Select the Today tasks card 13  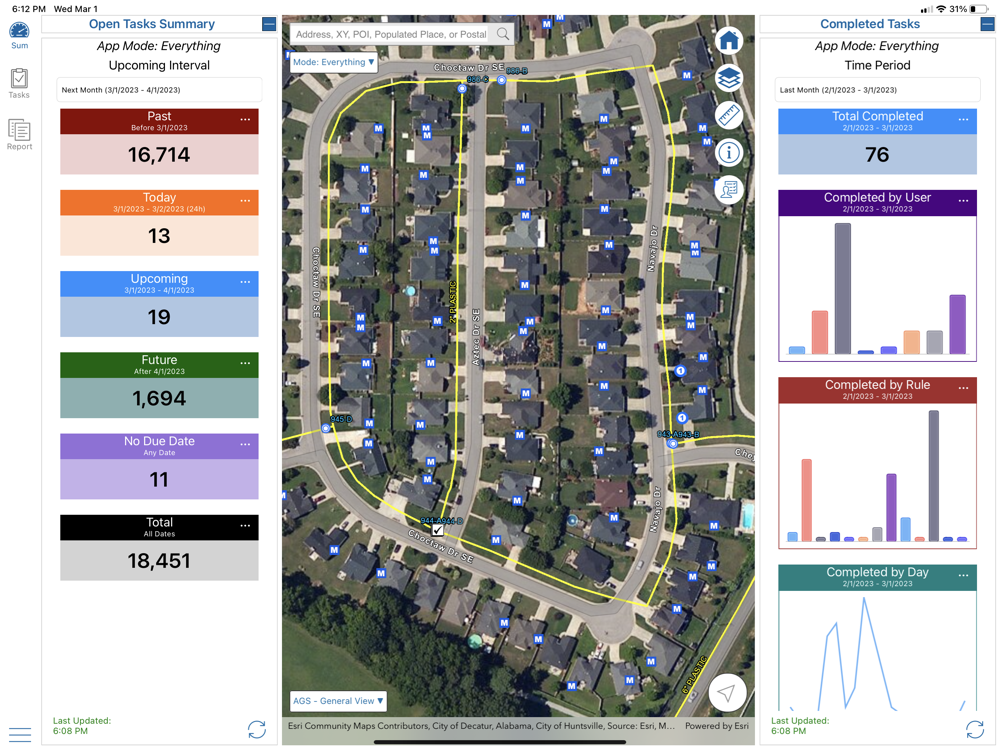click(x=159, y=223)
